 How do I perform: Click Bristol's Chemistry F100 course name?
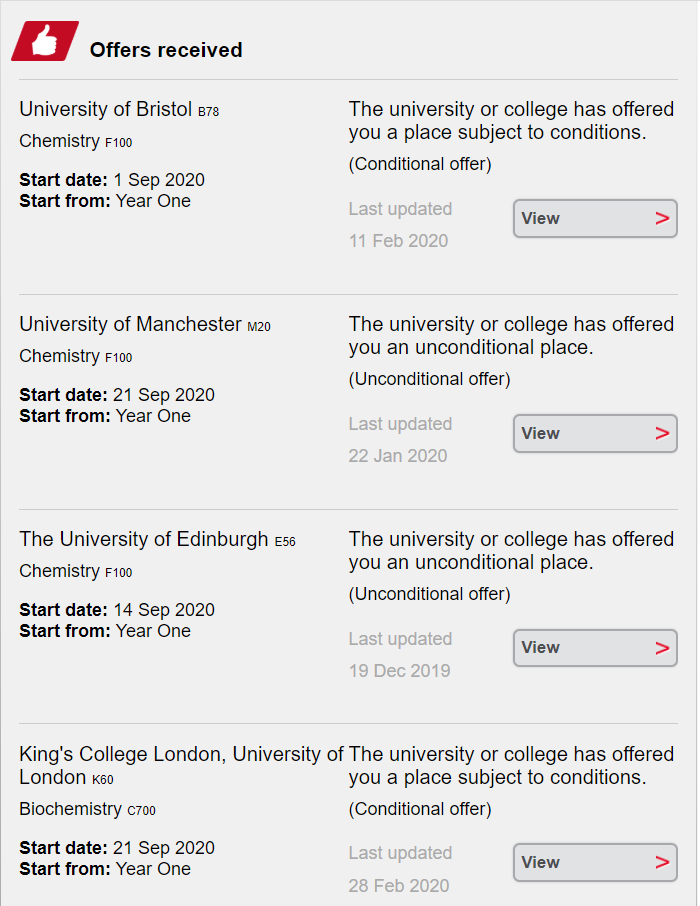76,141
